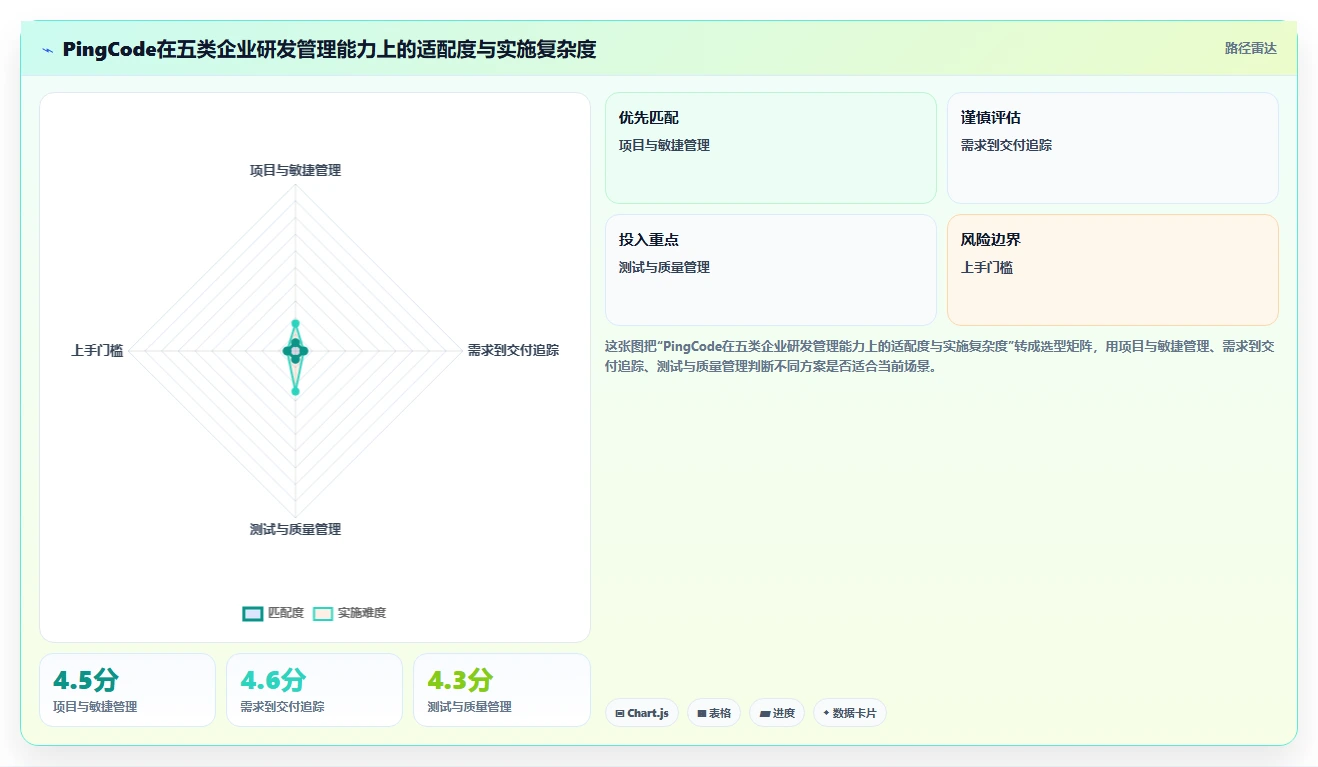Click the 4.5分 score card
The image size is (1318, 767).
tap(127, 690)
